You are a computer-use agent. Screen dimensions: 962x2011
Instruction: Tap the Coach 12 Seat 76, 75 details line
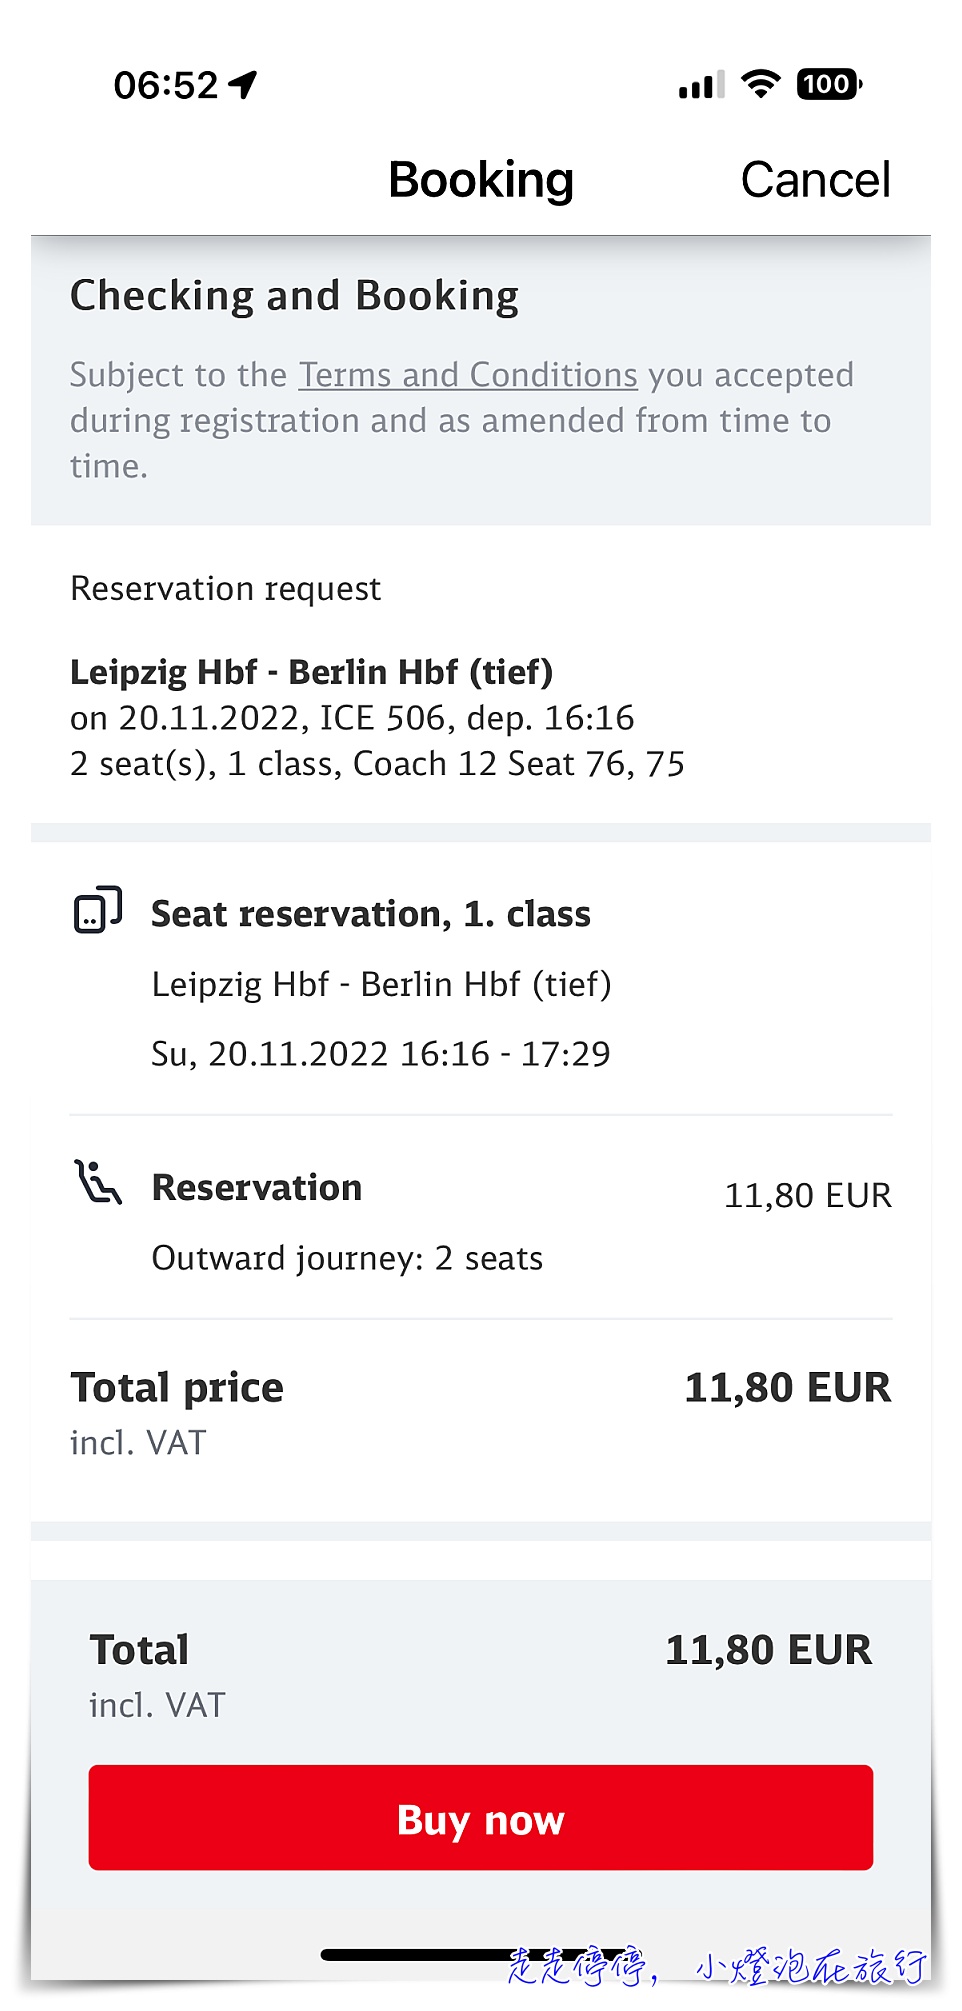click(377, 764)
